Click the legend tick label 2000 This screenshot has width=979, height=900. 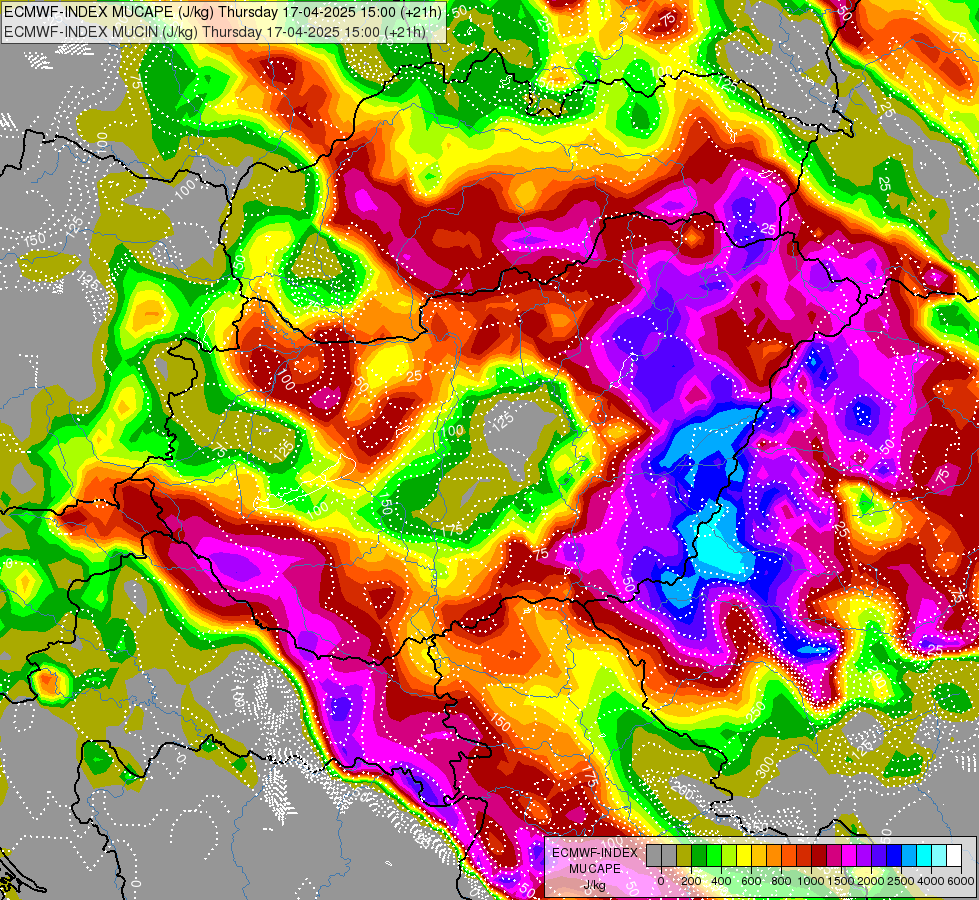pyautogui.click(x=872, y=881)
